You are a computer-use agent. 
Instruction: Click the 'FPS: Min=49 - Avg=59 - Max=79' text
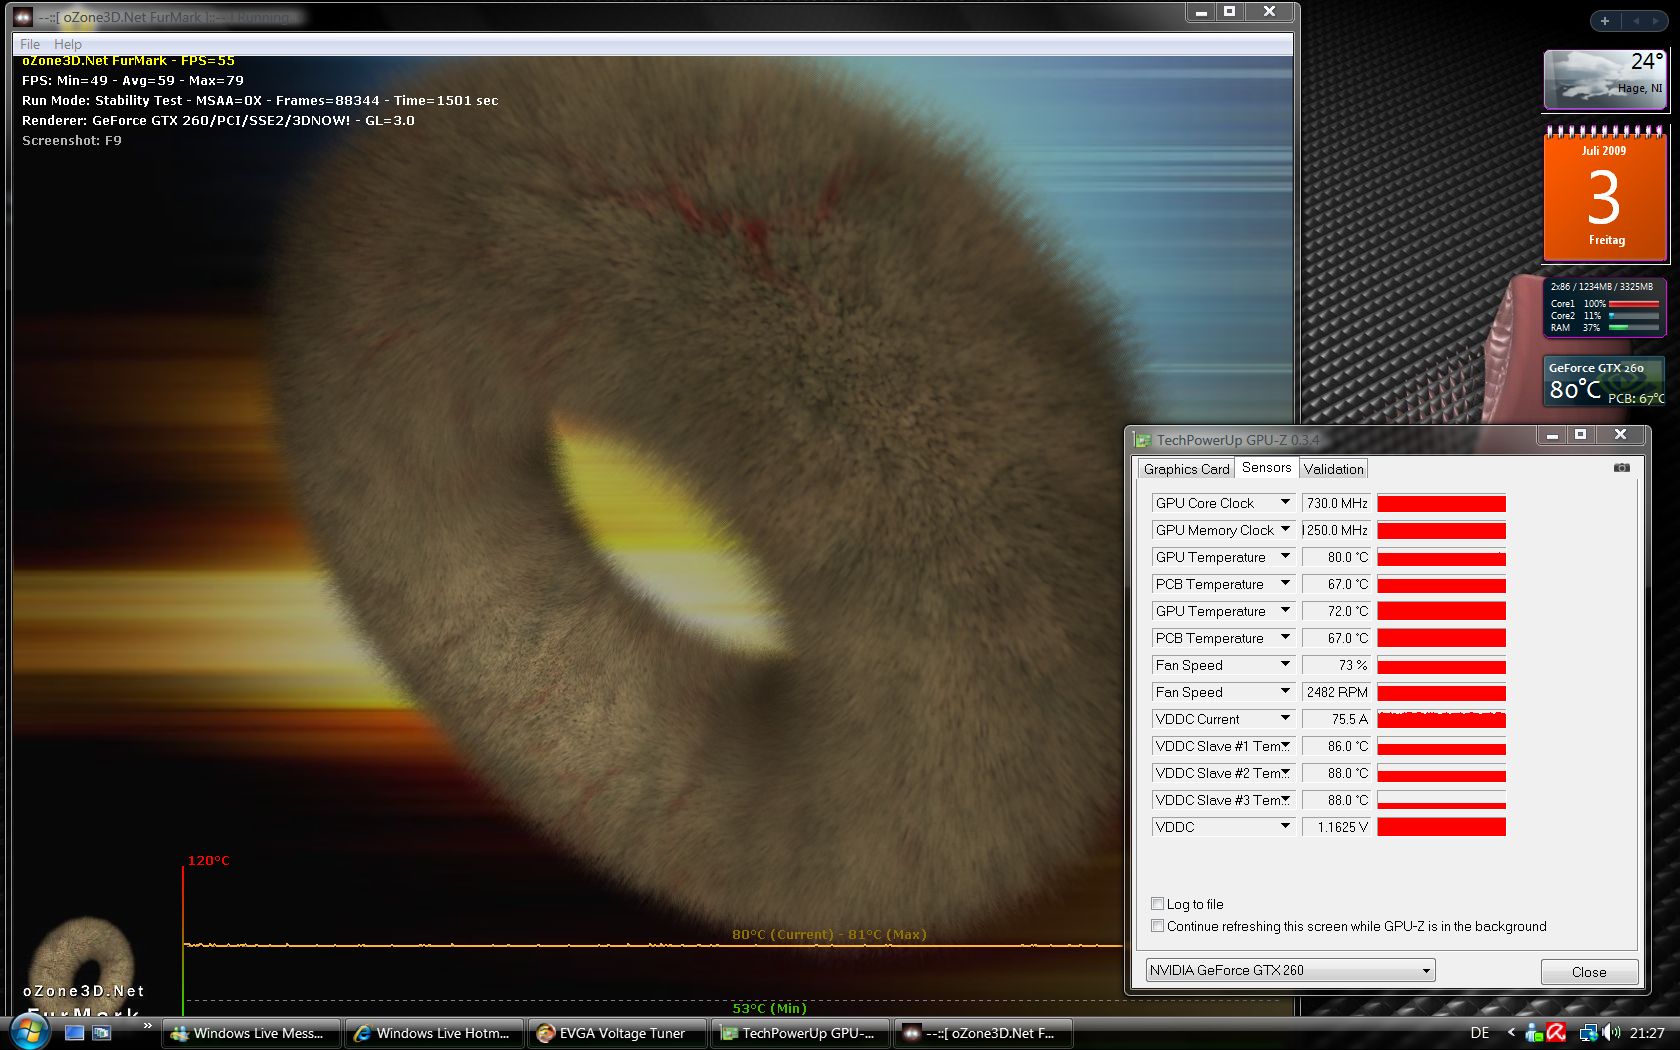pyautogui.click(x=133, y=81)
